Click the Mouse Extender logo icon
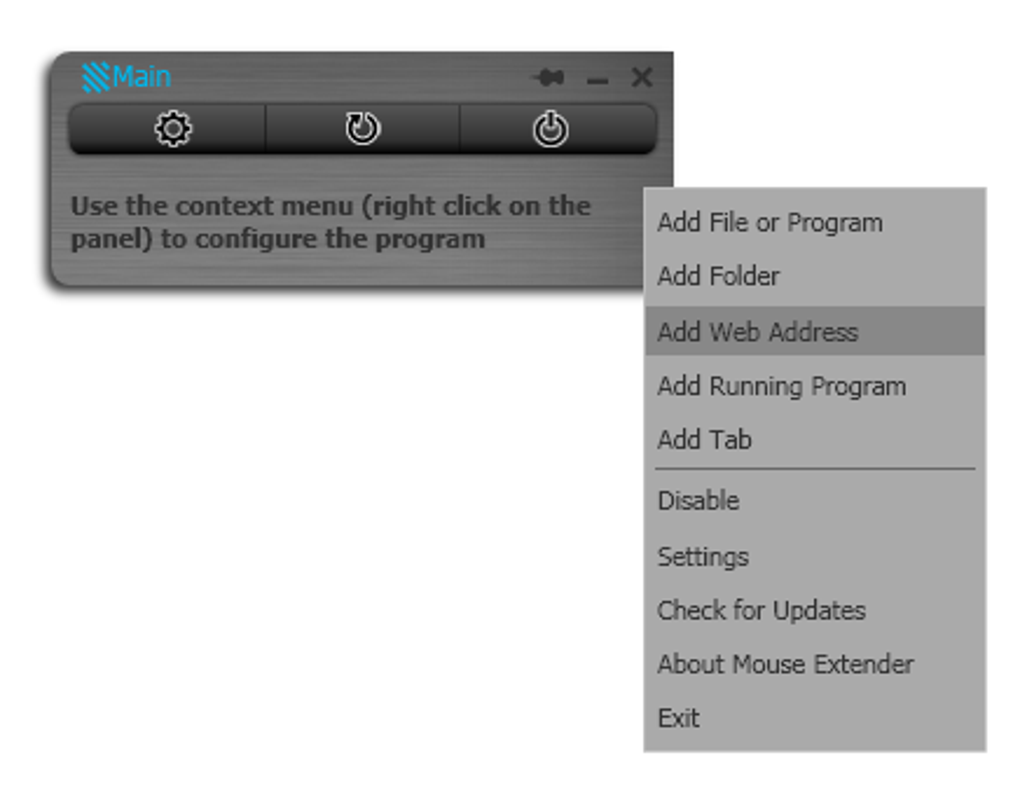This screenshot has height=809, width=1020. click(95, 76)
